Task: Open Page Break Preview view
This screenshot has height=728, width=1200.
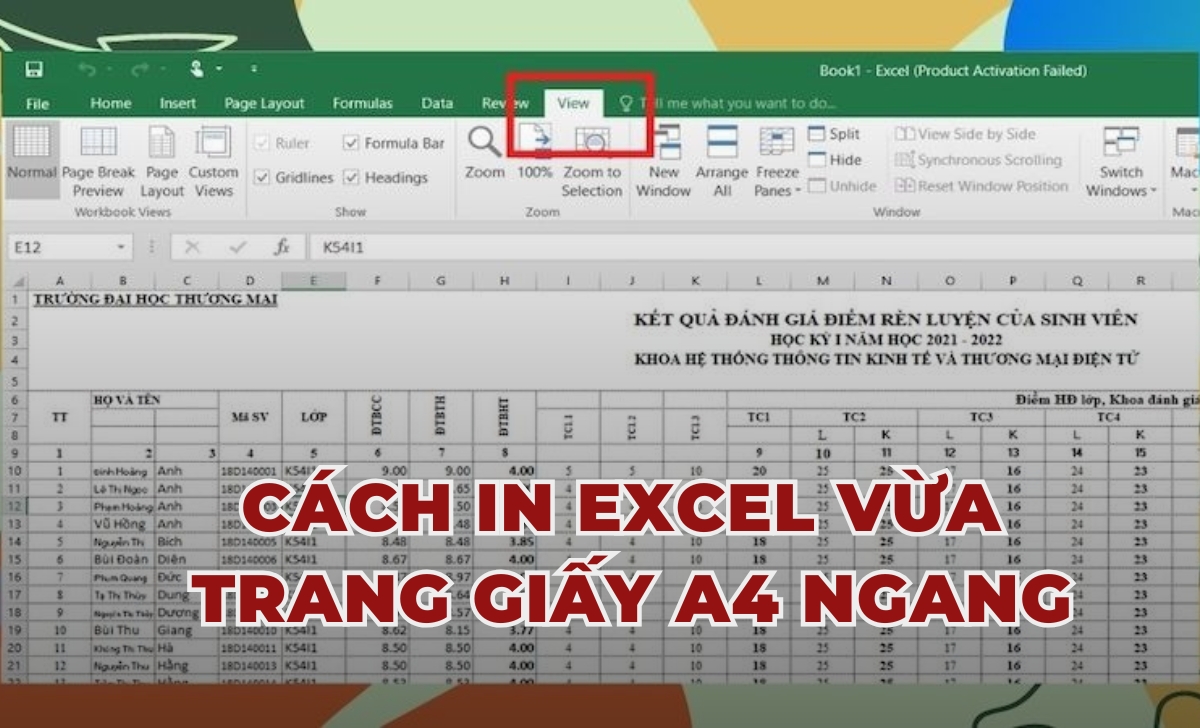Action: click(98, 162)
